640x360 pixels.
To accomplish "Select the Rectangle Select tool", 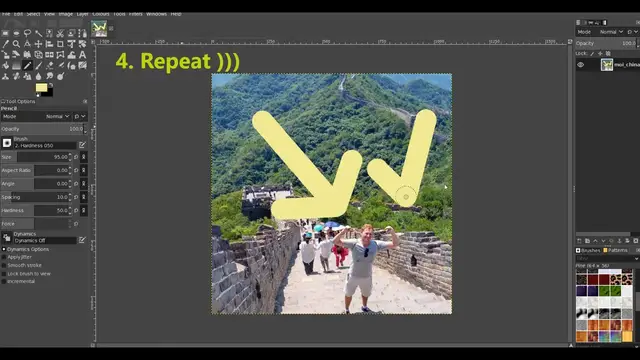I will click(x=5, y=33).
